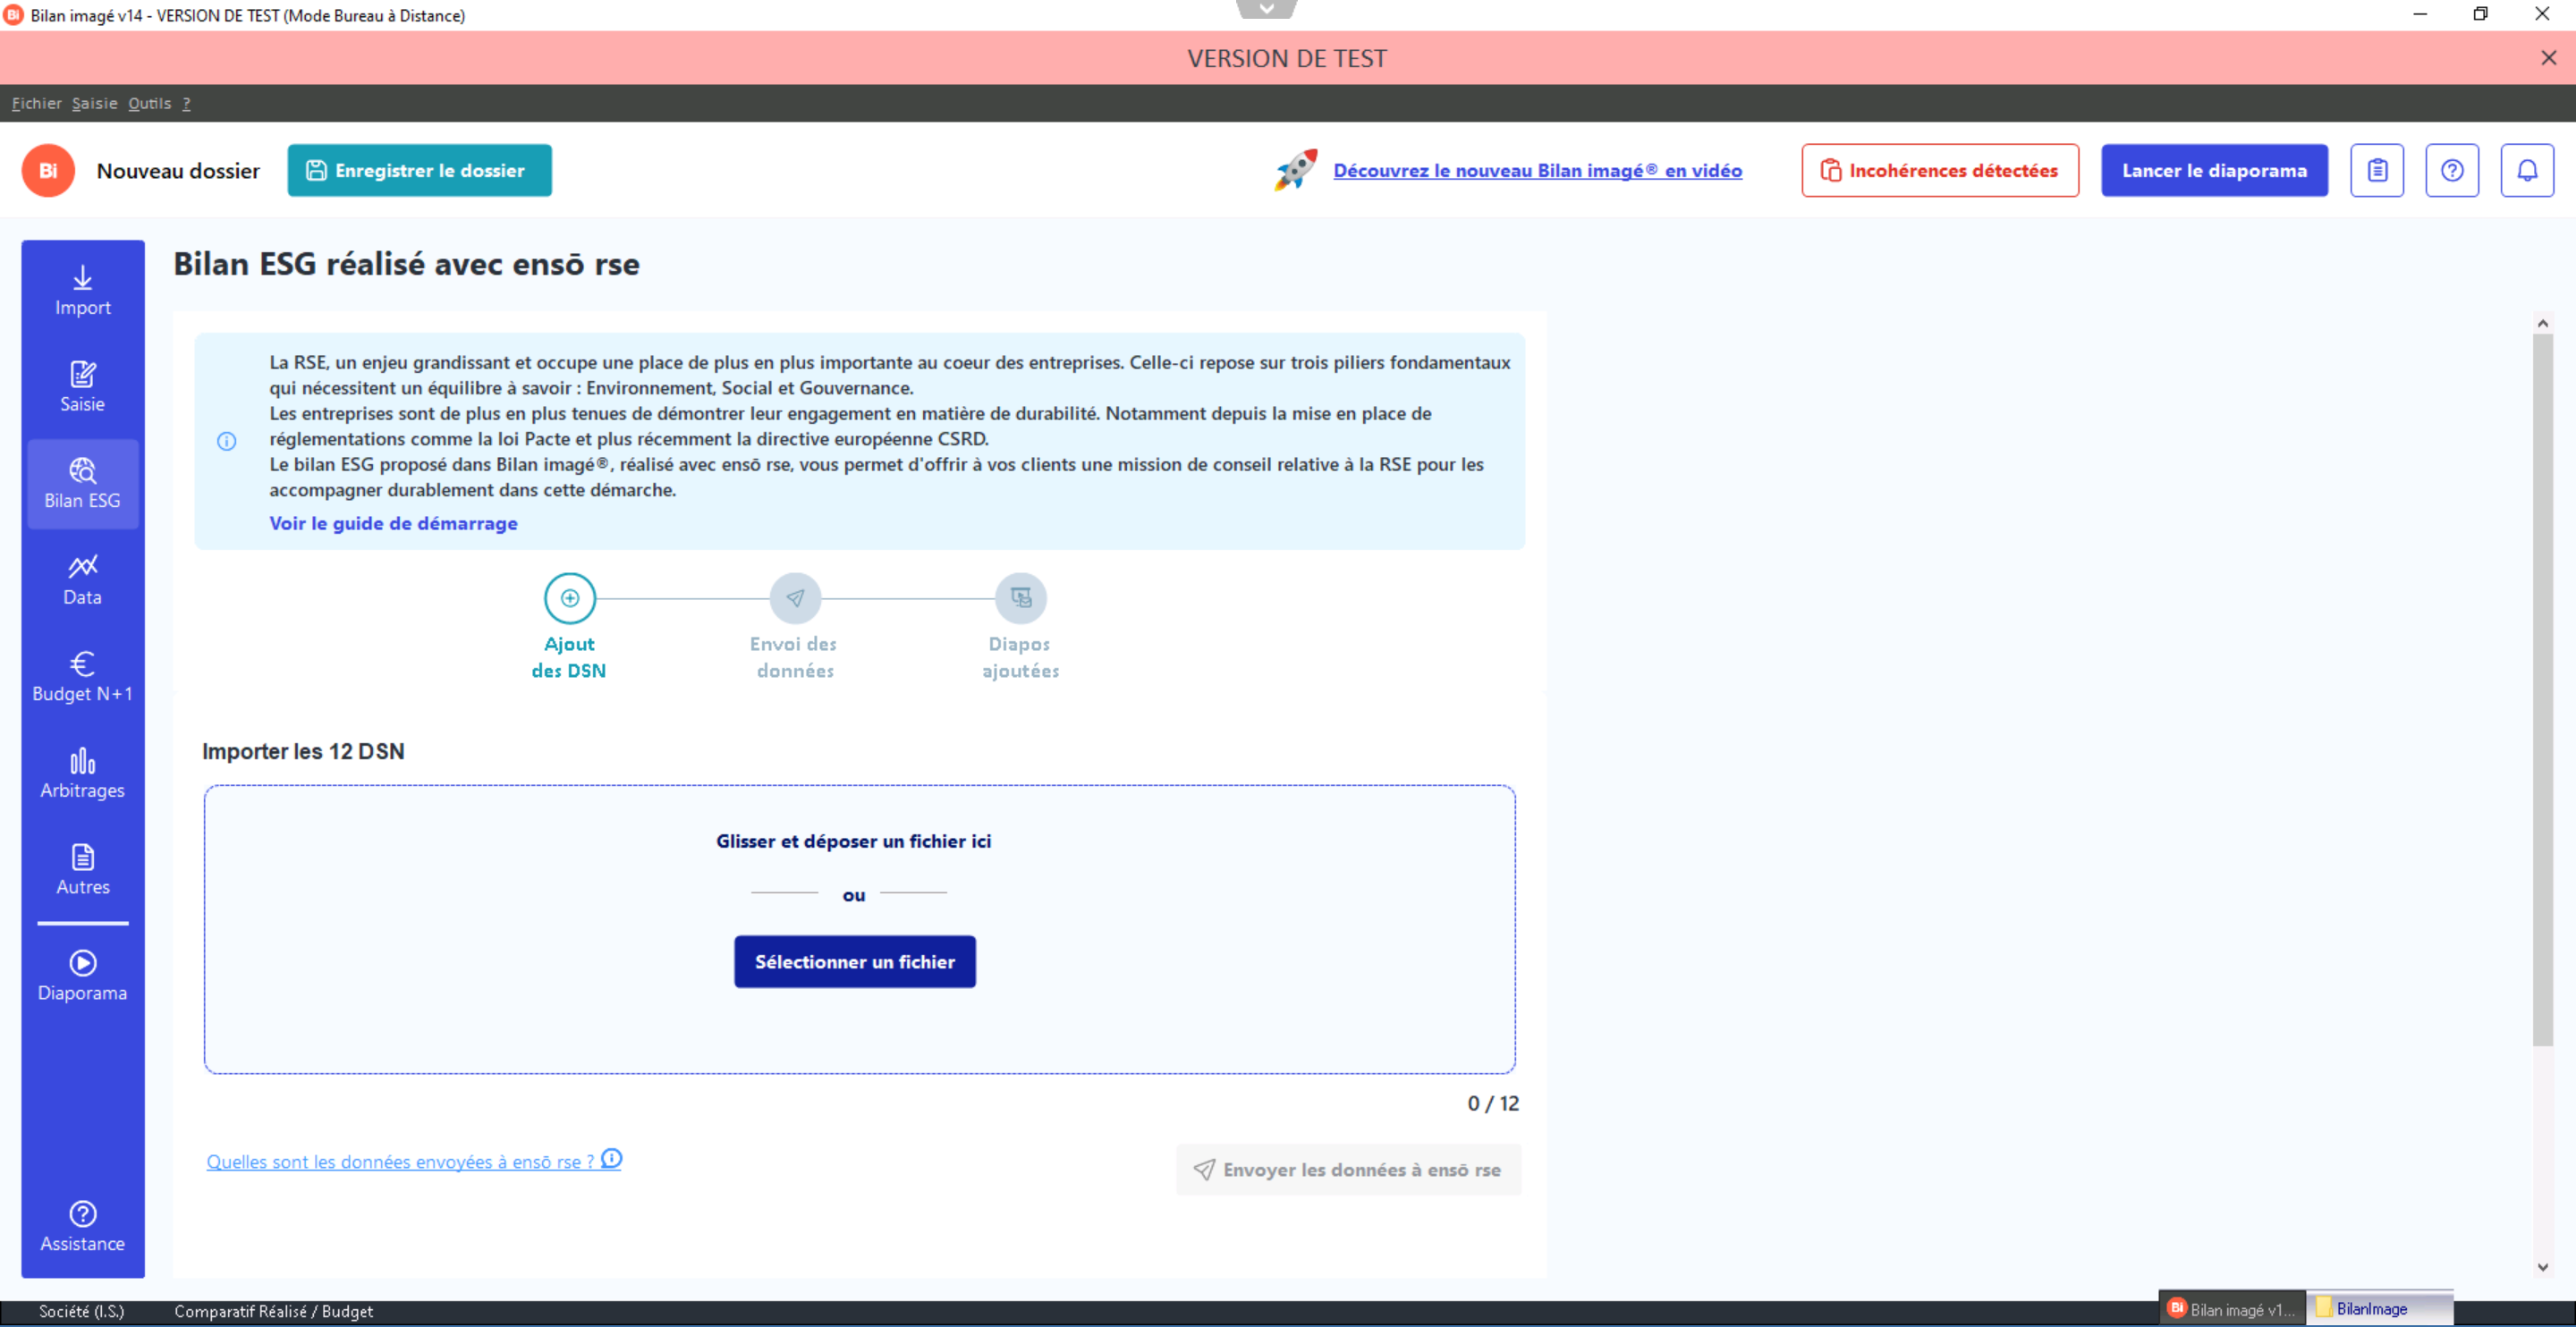Viewport: 2576px width, 1327px height.
Task: Open the Saisie menu
Action: pyautogui.click(x=95, y=103)
